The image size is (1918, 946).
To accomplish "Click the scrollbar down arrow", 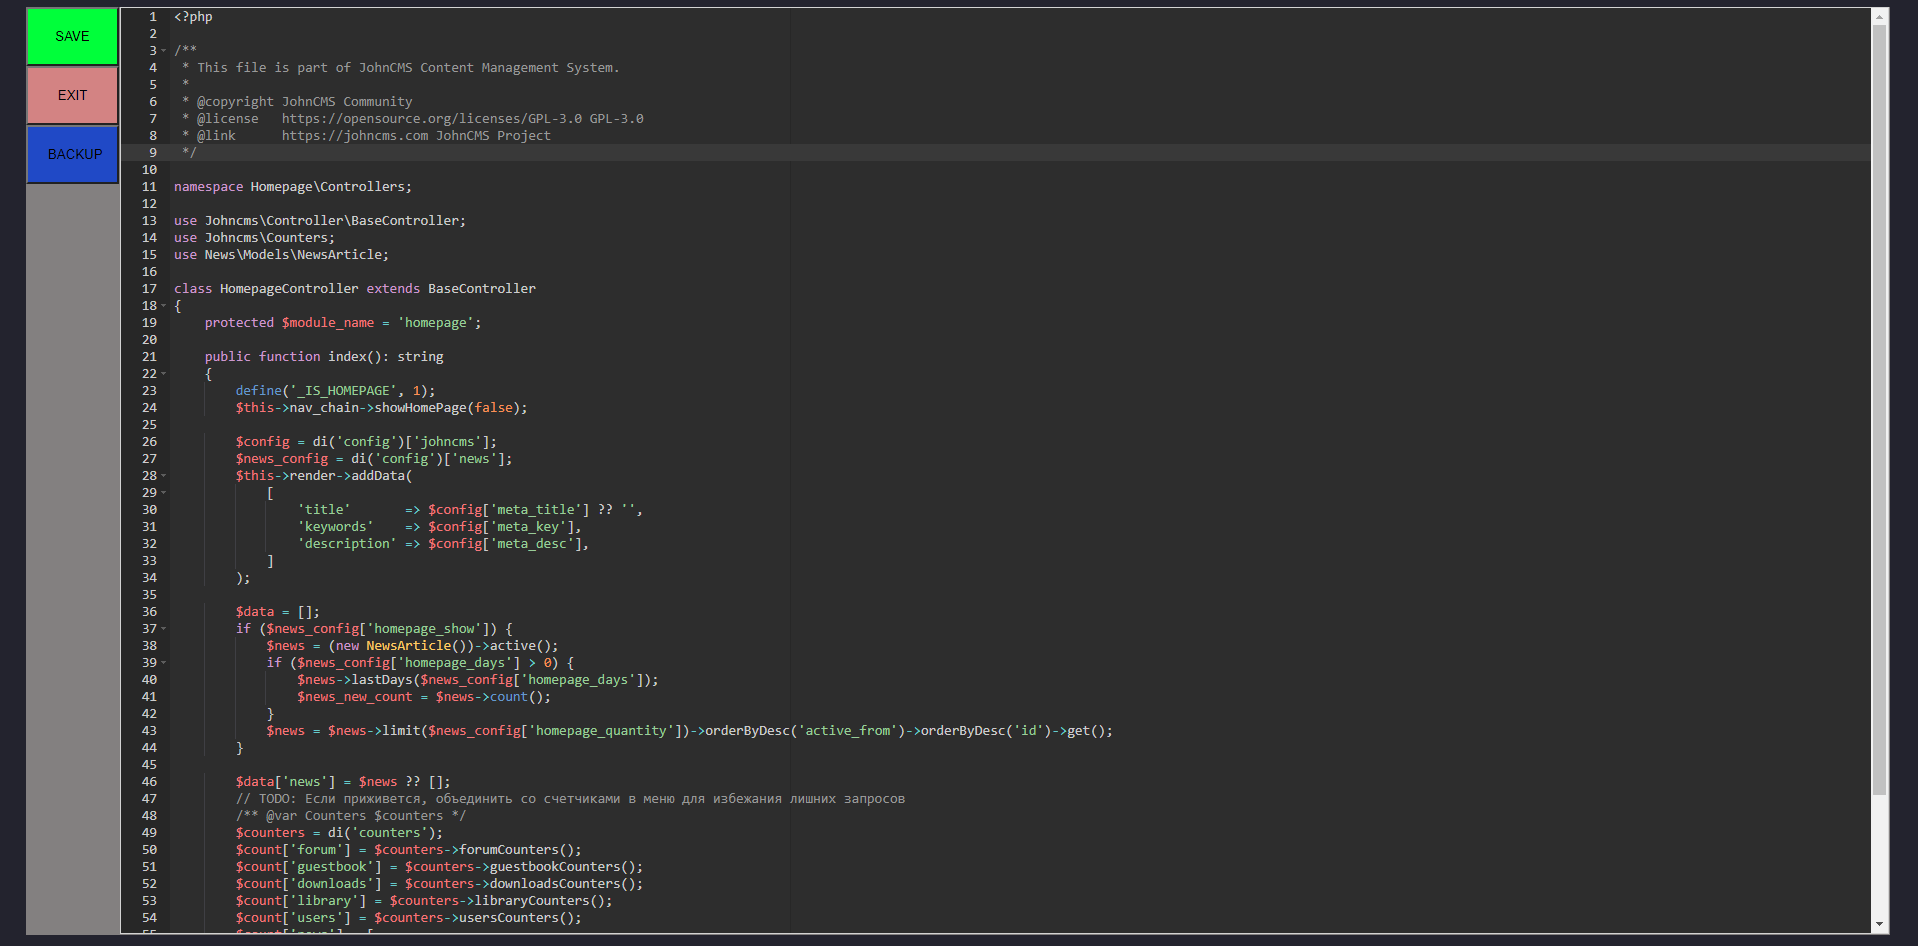I will [x=1879, y=925].
